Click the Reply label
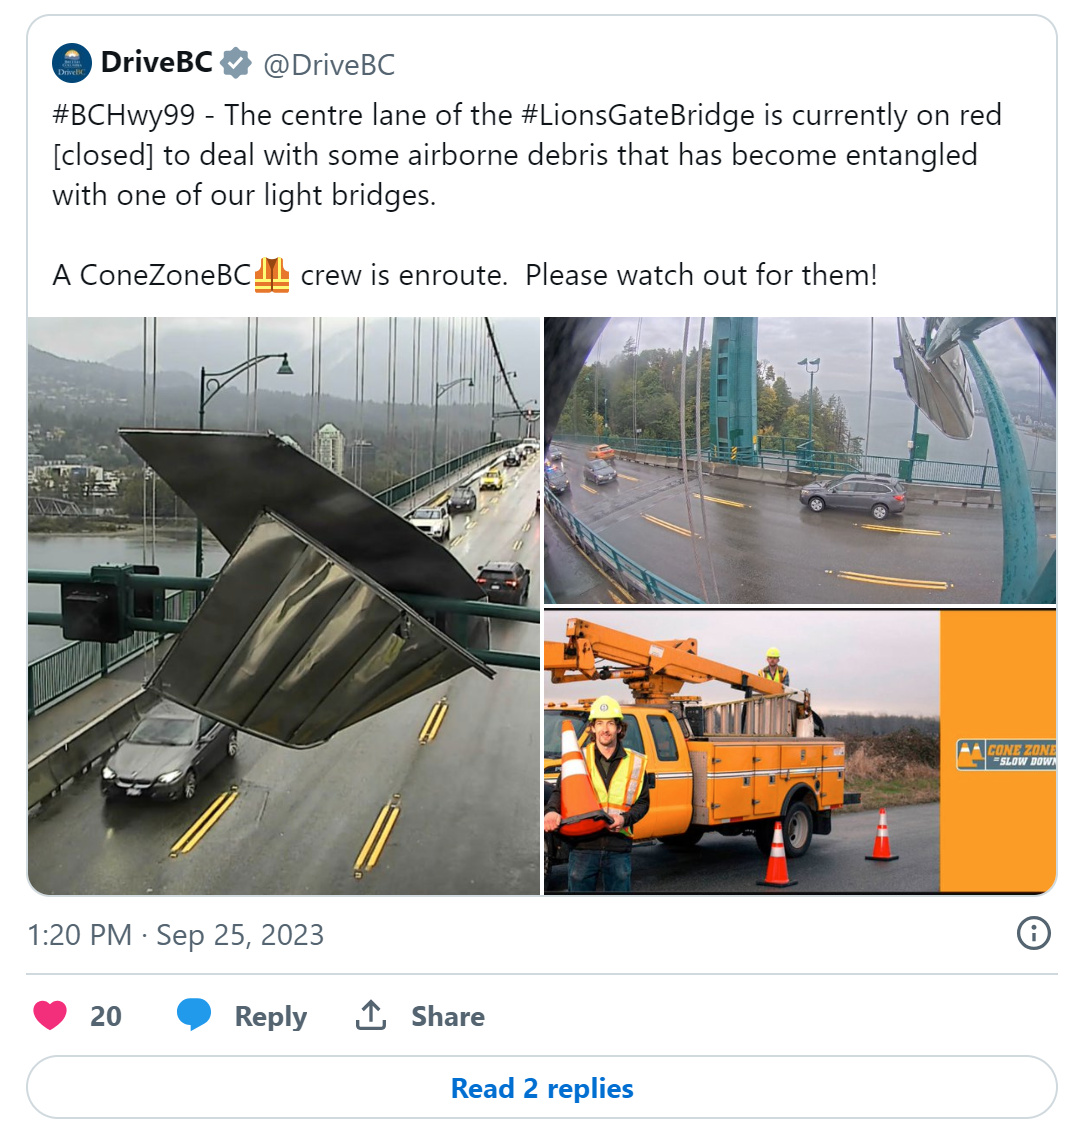1080x1138 pixels. (271, 1016)
